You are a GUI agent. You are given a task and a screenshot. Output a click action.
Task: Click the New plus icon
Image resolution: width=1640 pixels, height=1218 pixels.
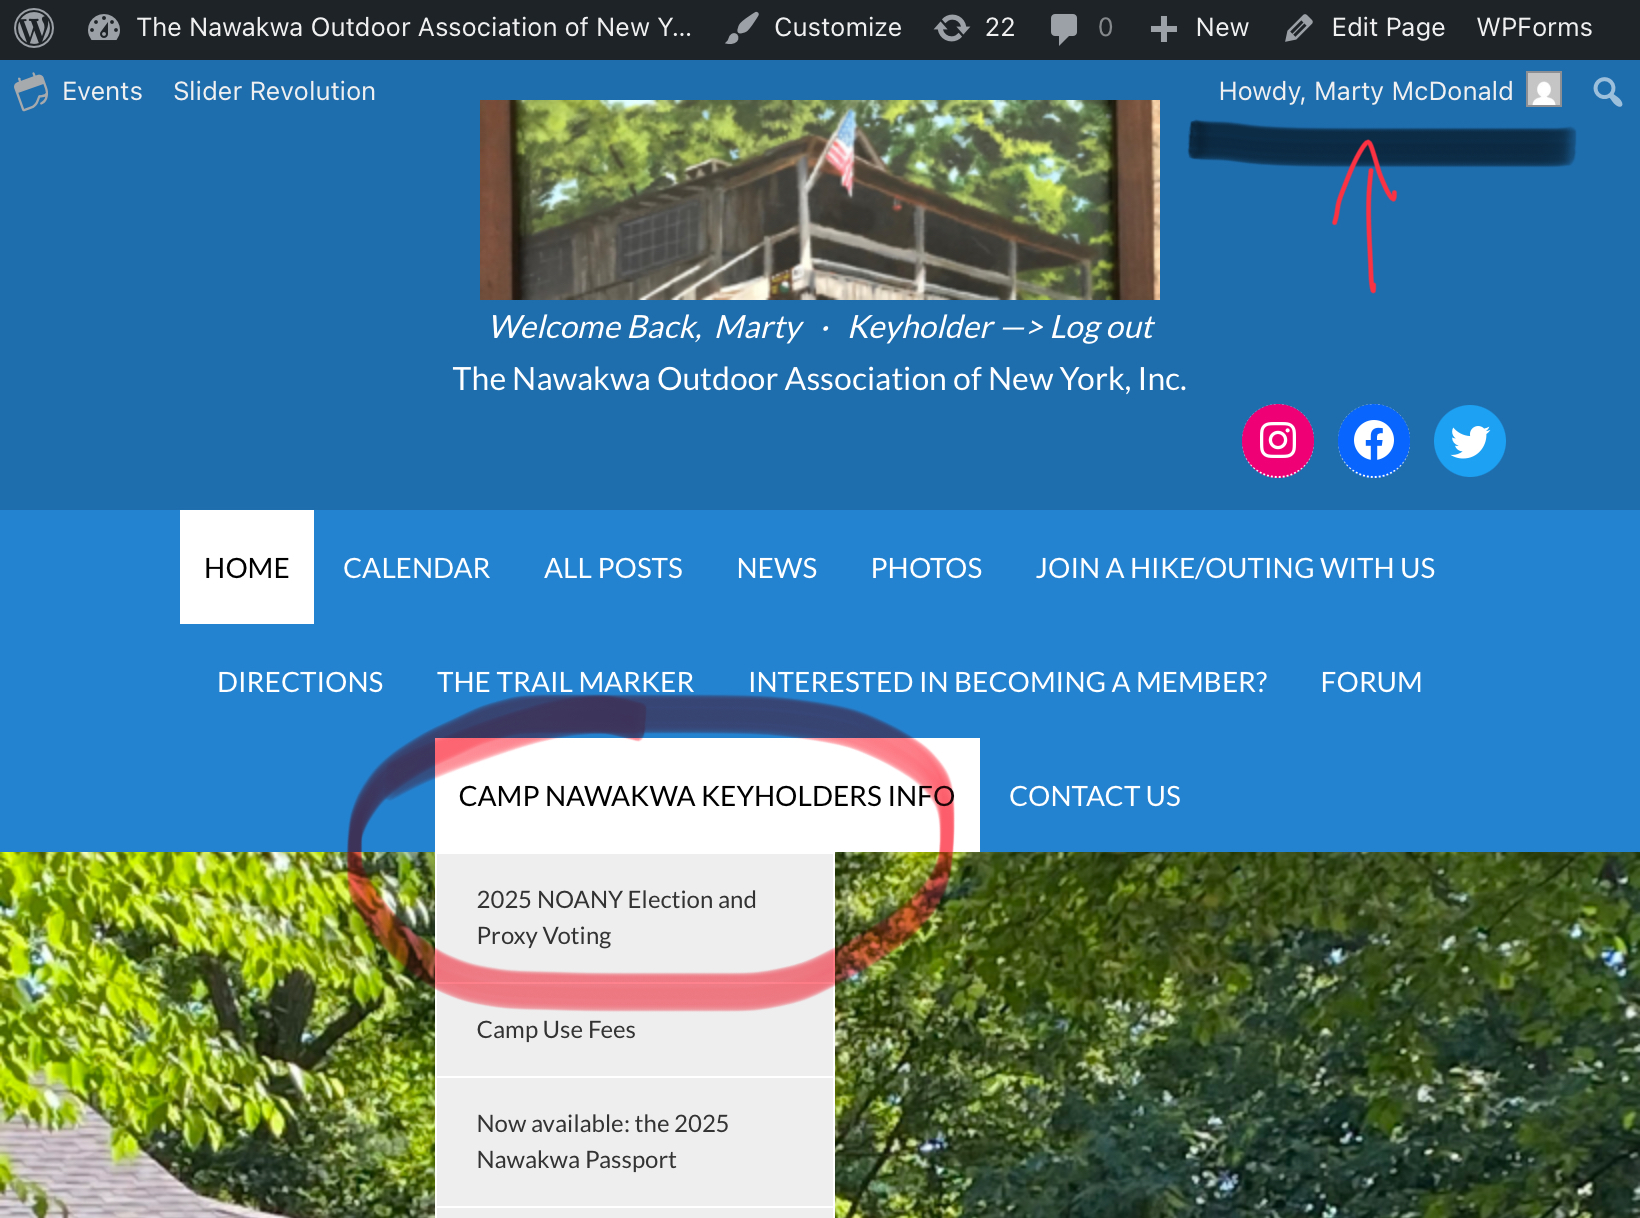pyautogui.click(x=1163, y=28)
